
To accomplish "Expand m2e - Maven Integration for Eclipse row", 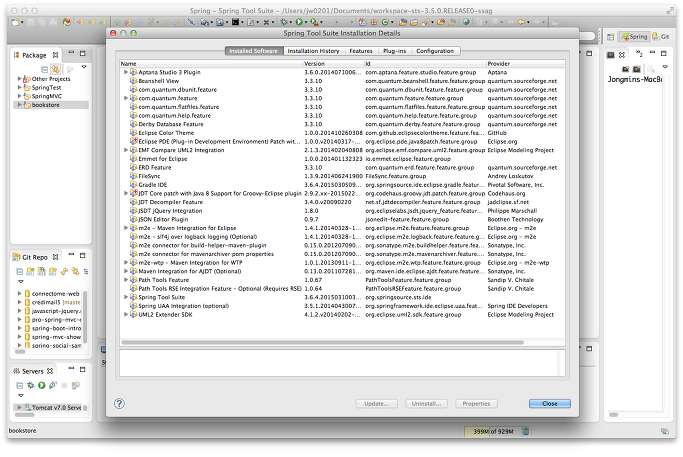I will (126, 228).
